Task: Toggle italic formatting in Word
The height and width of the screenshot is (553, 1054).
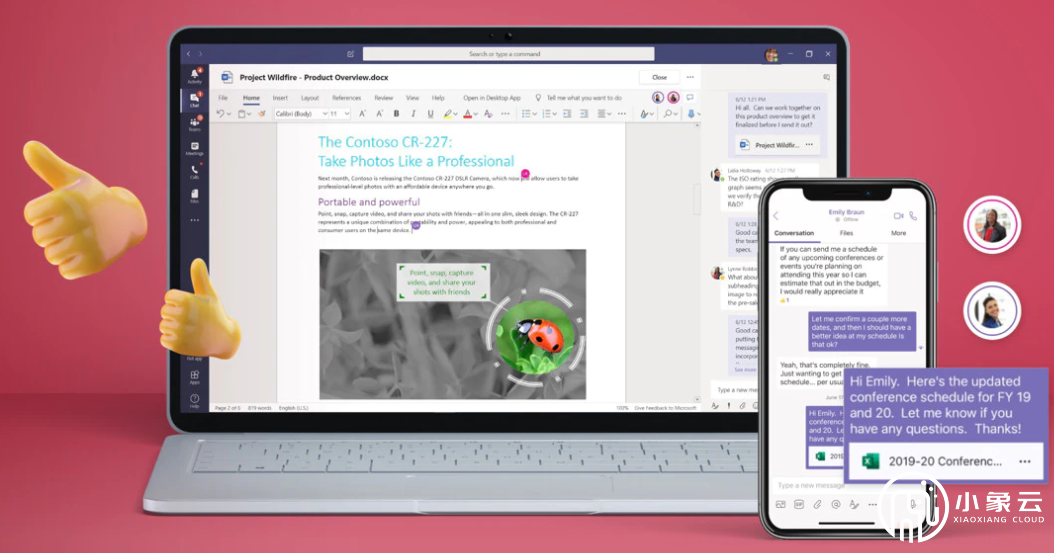Action: pos(413,114)
